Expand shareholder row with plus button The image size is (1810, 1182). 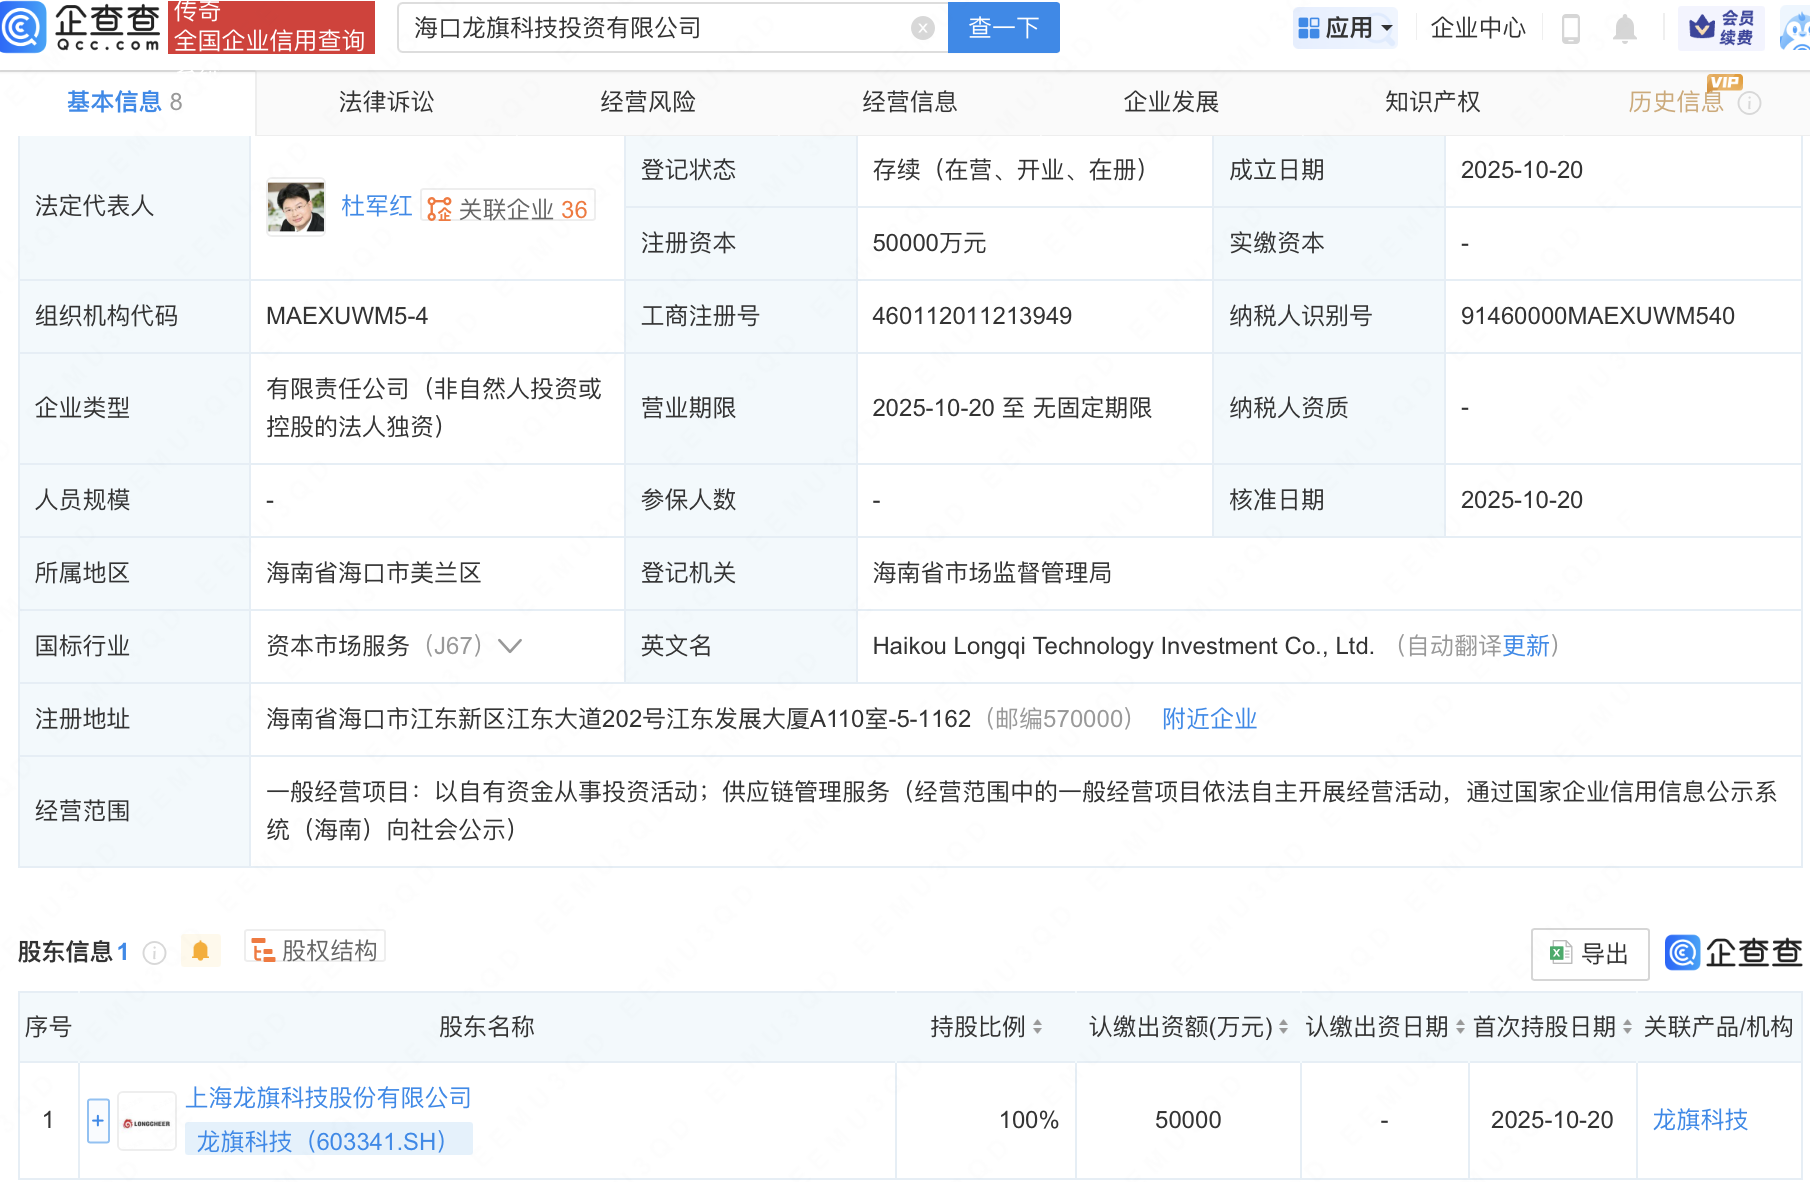(x=98, y=1121)
